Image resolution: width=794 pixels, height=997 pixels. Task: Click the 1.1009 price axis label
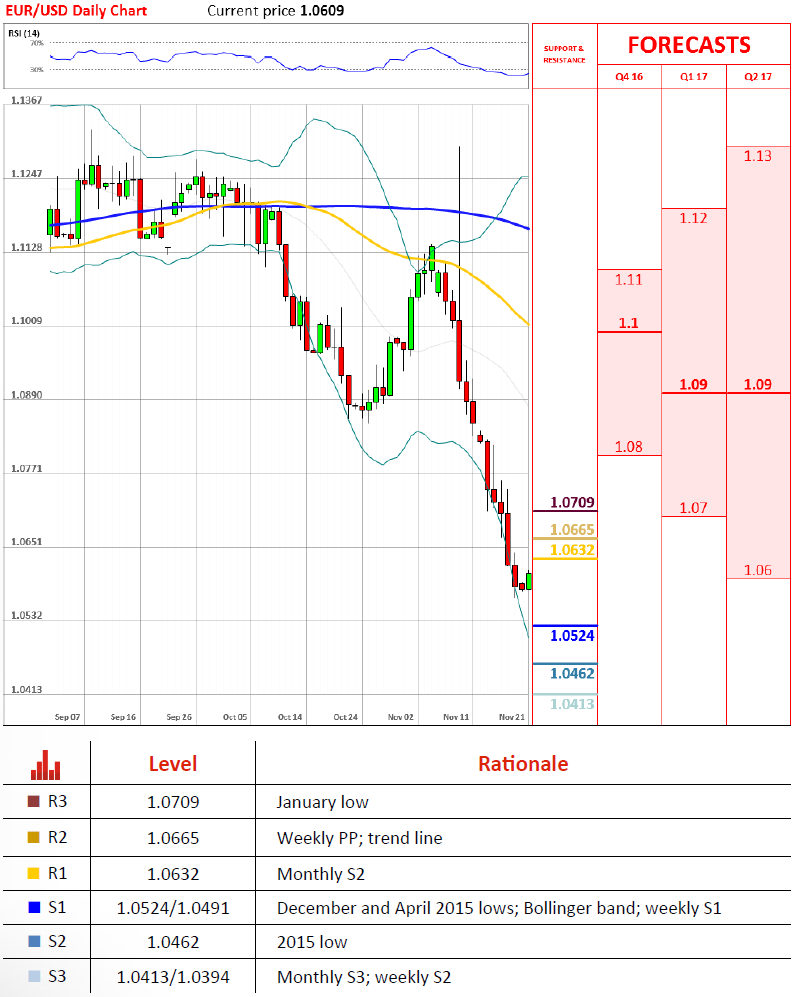(x=26, y=320)
